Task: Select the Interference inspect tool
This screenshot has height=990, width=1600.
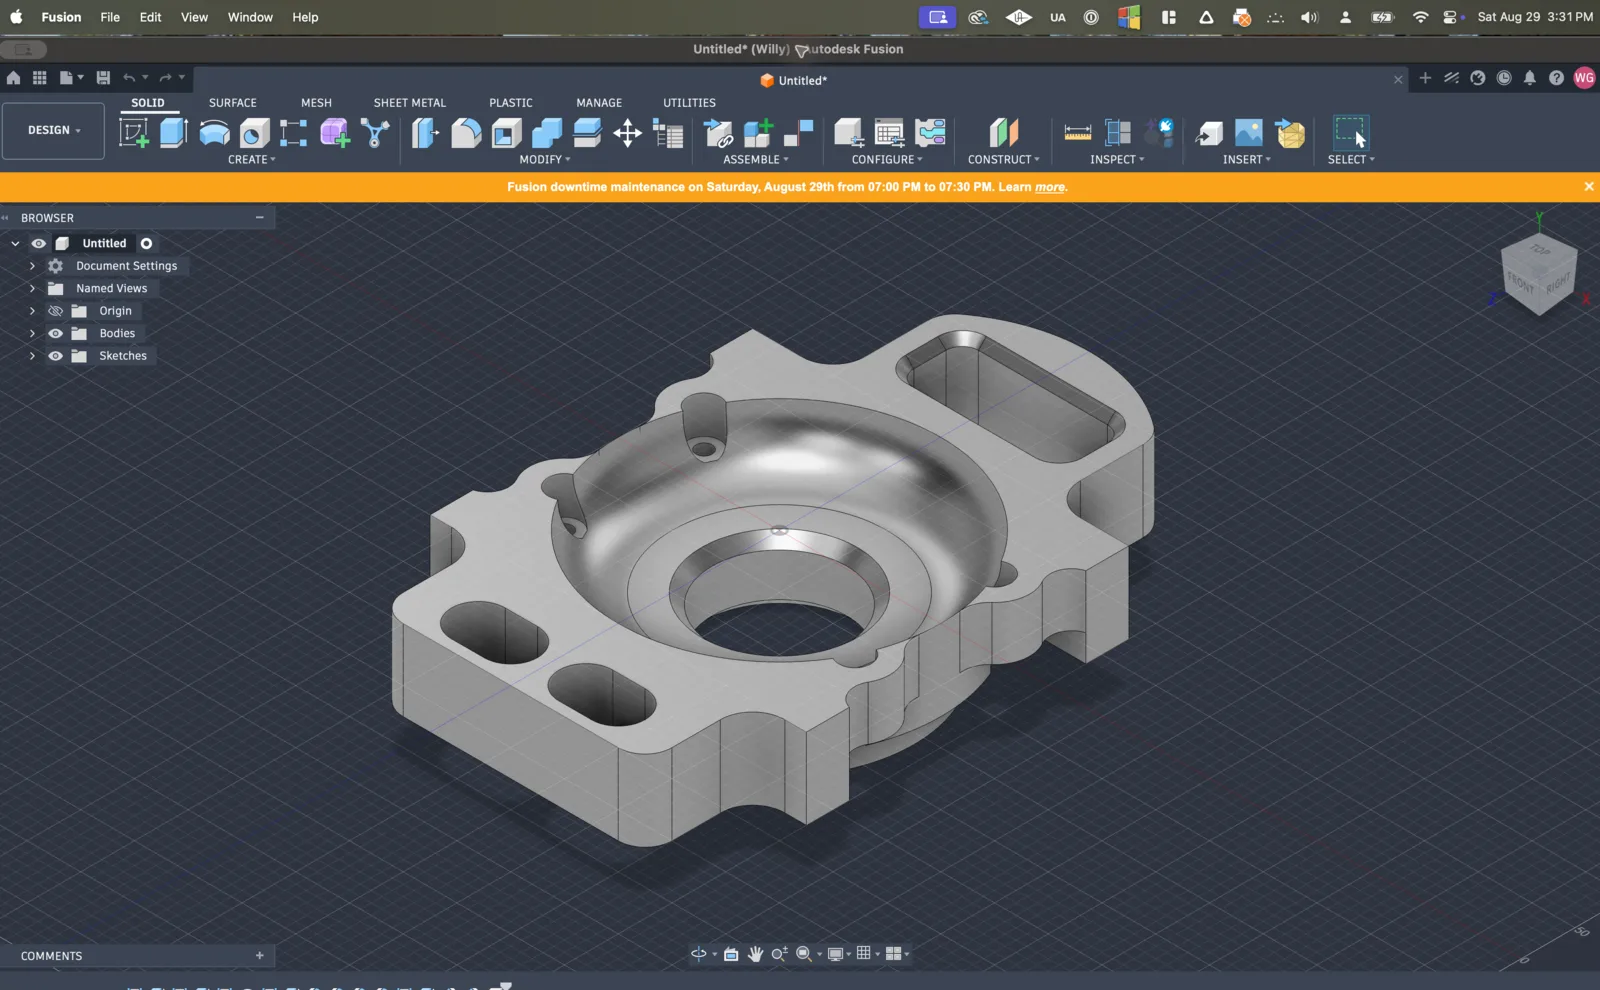Action: point(1117,132)
